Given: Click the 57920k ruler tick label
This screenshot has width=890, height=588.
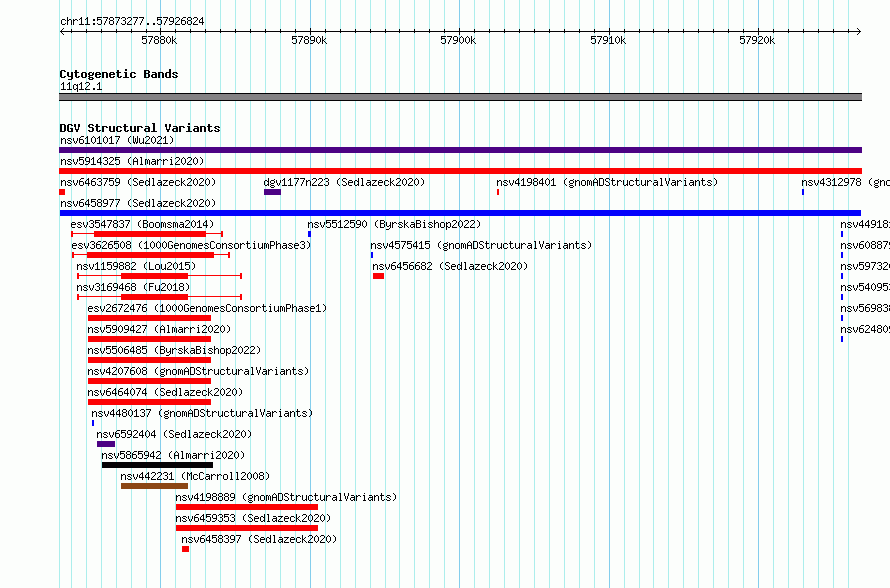Looking at the screenshot, I should [x=757, y=40].
